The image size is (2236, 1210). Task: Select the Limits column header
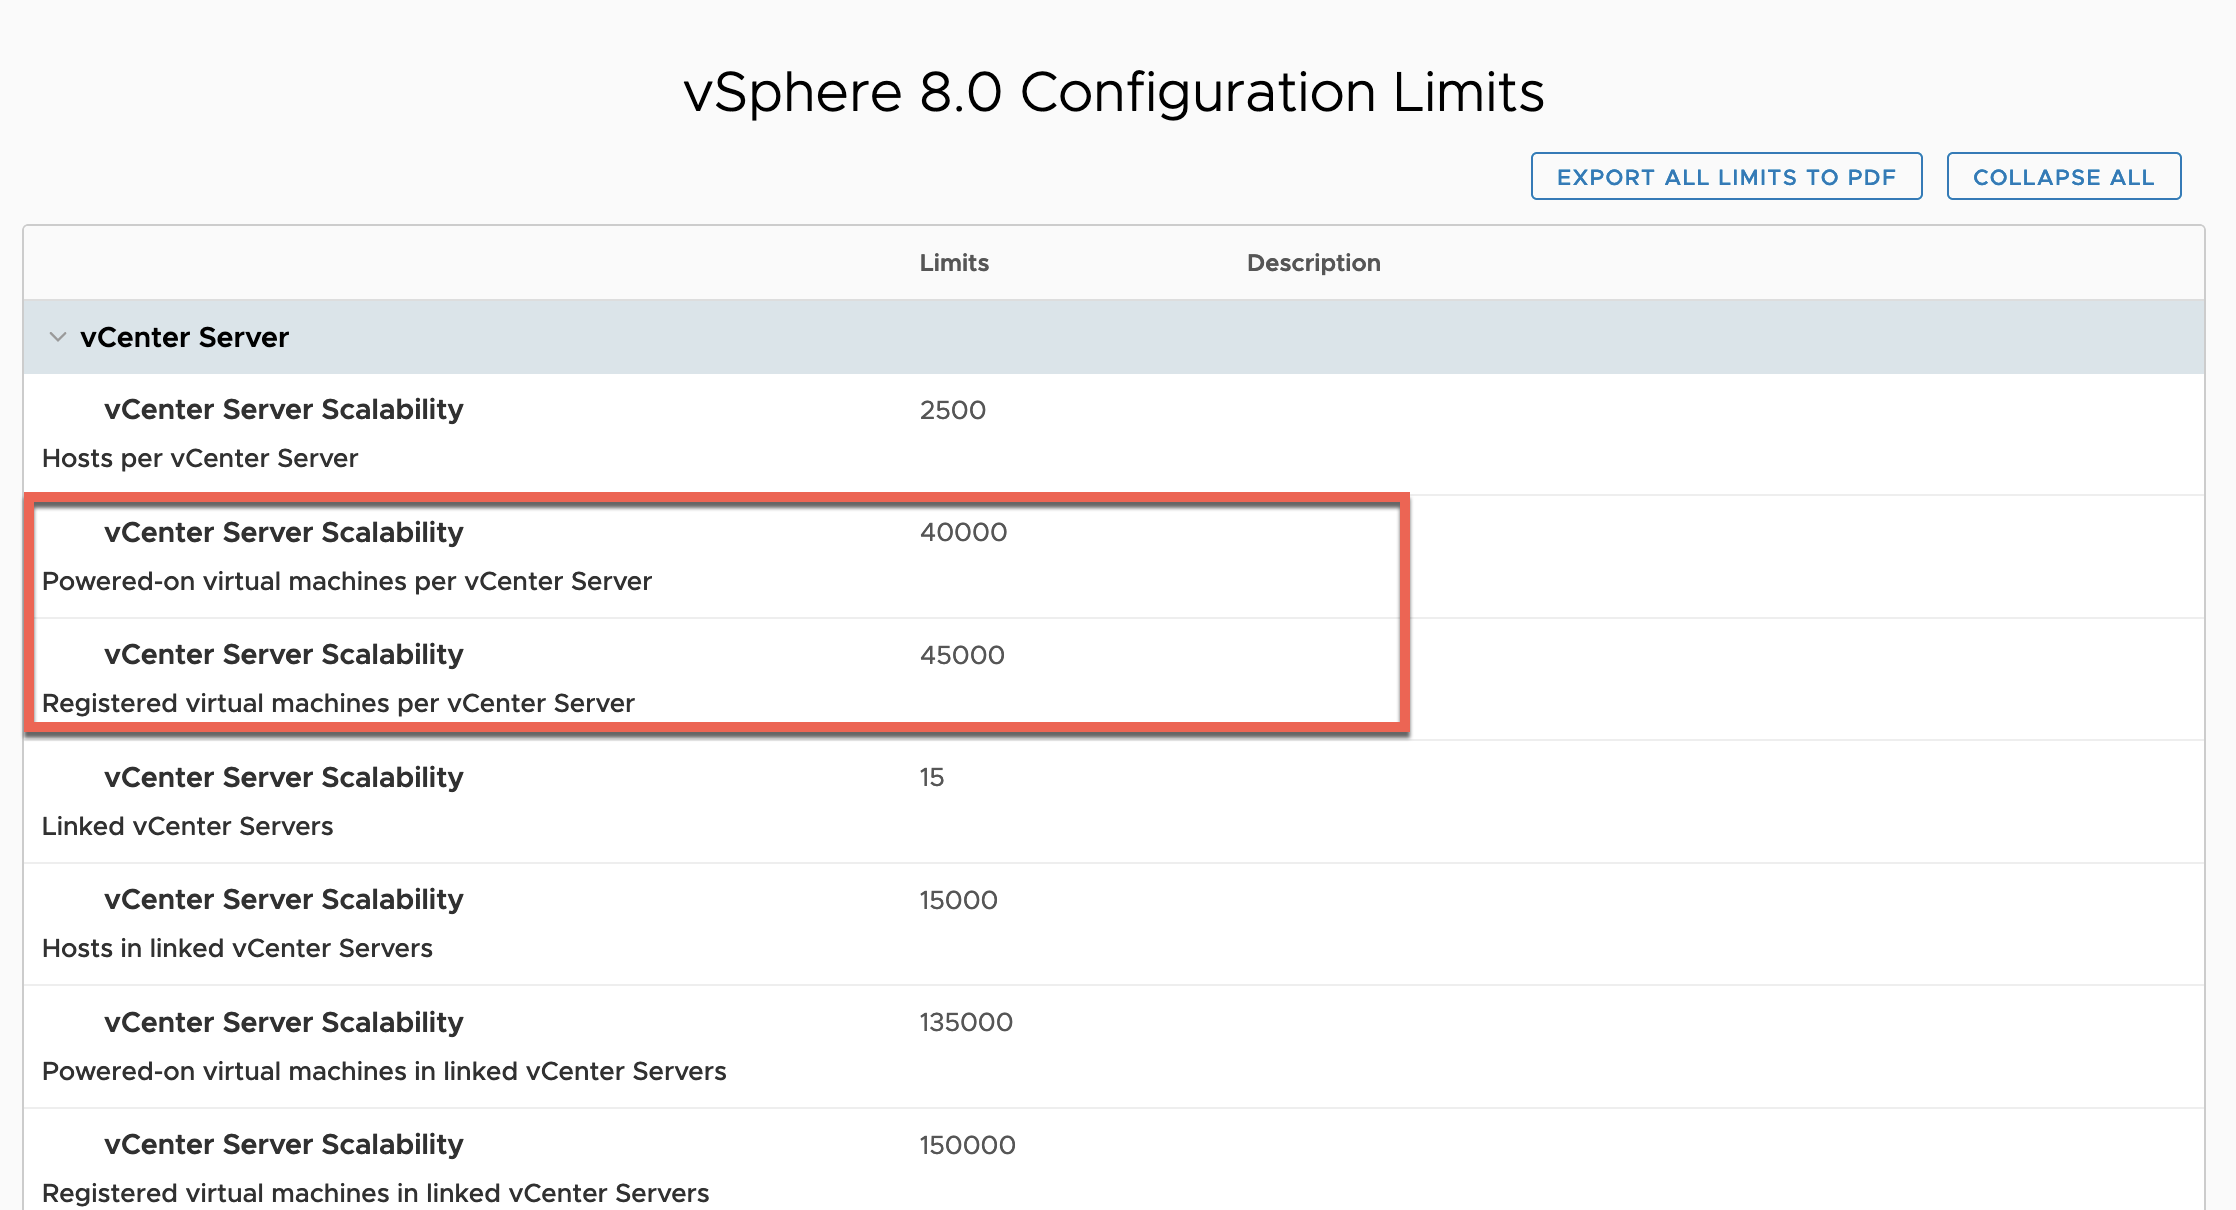[953, 263]
